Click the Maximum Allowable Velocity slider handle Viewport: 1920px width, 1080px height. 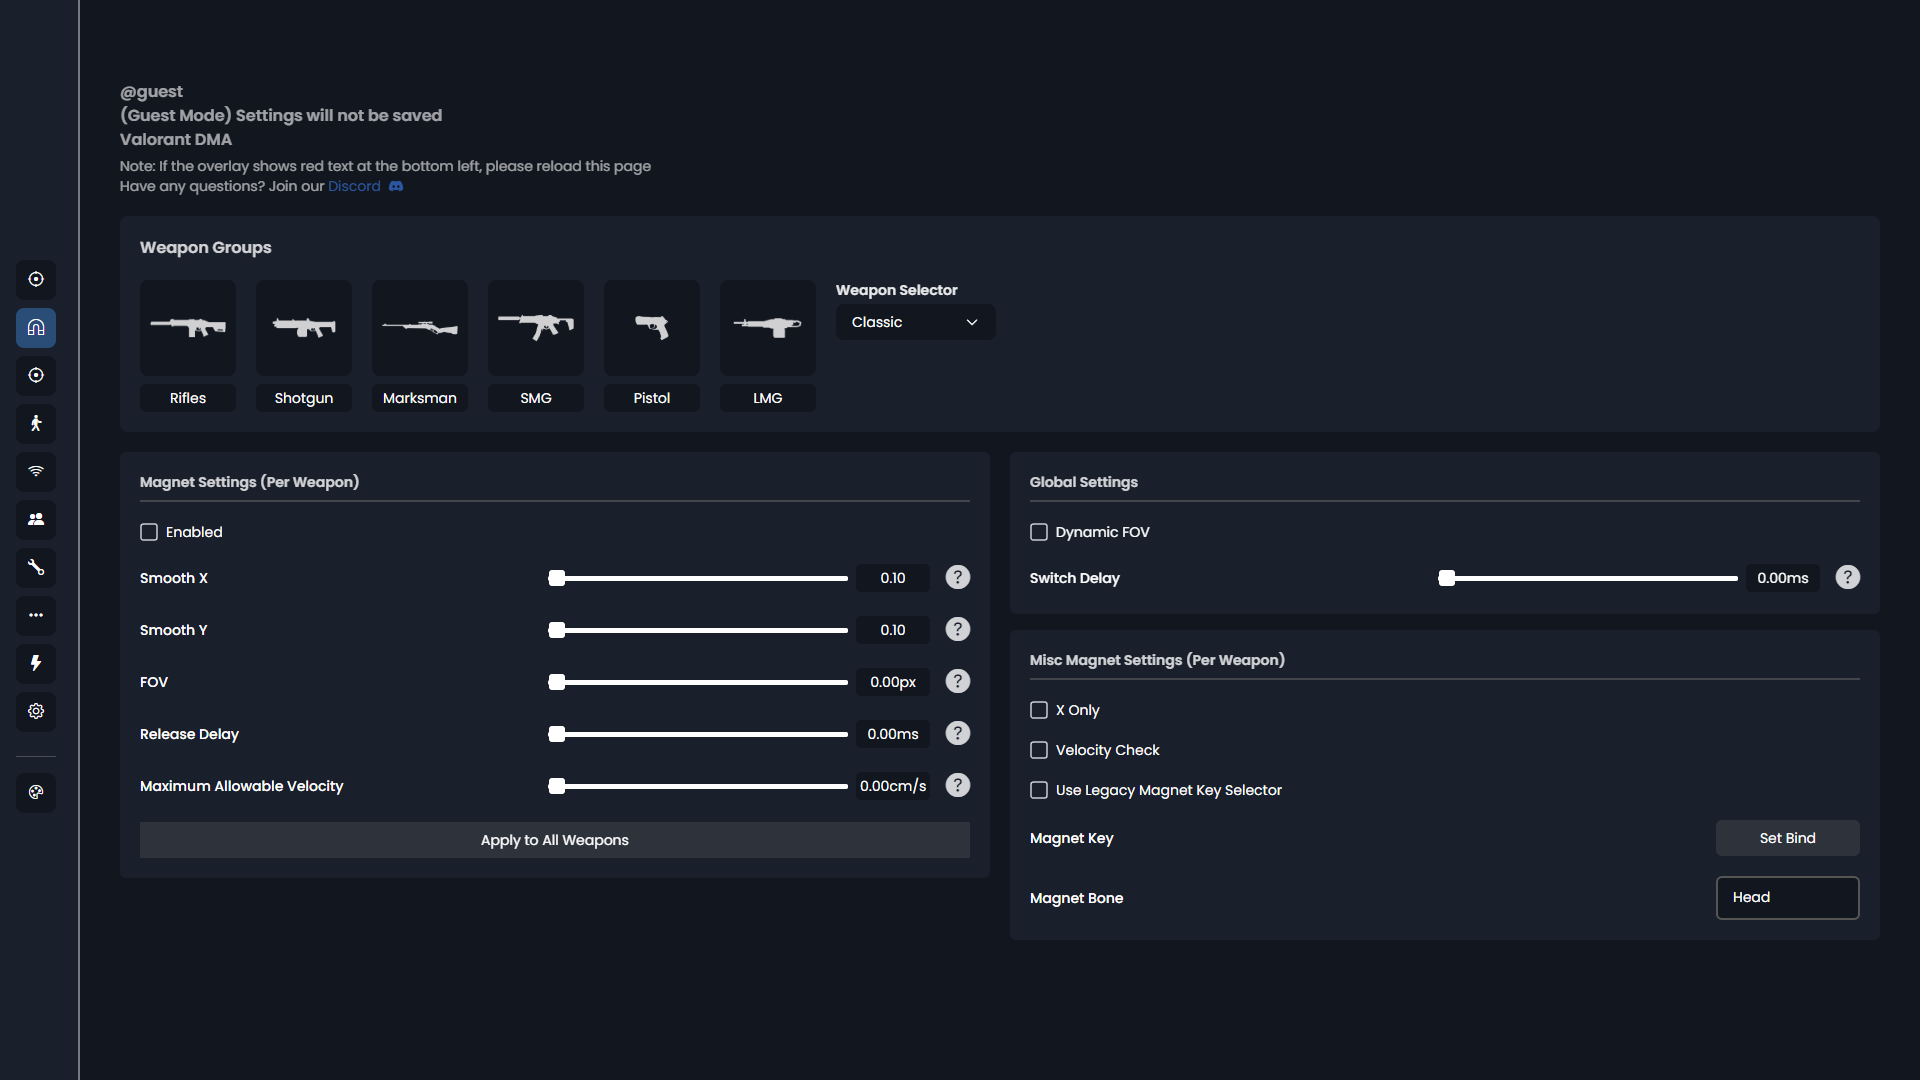click(x=557, y=787)
